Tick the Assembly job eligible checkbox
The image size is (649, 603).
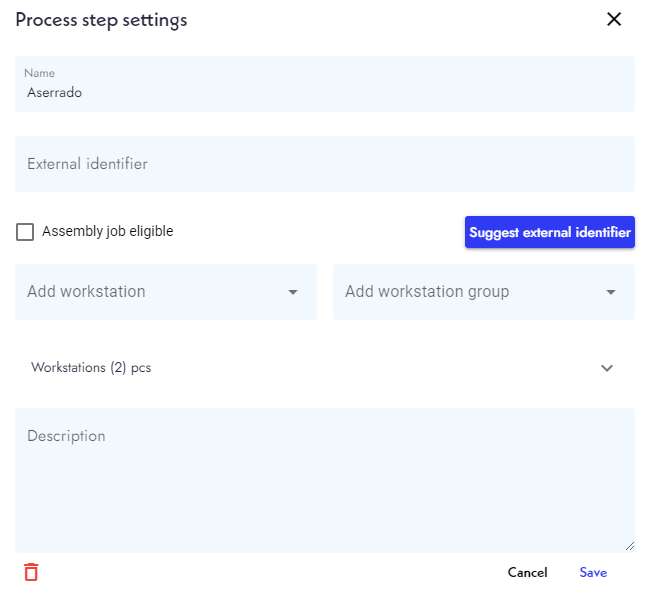coord(25,232)
